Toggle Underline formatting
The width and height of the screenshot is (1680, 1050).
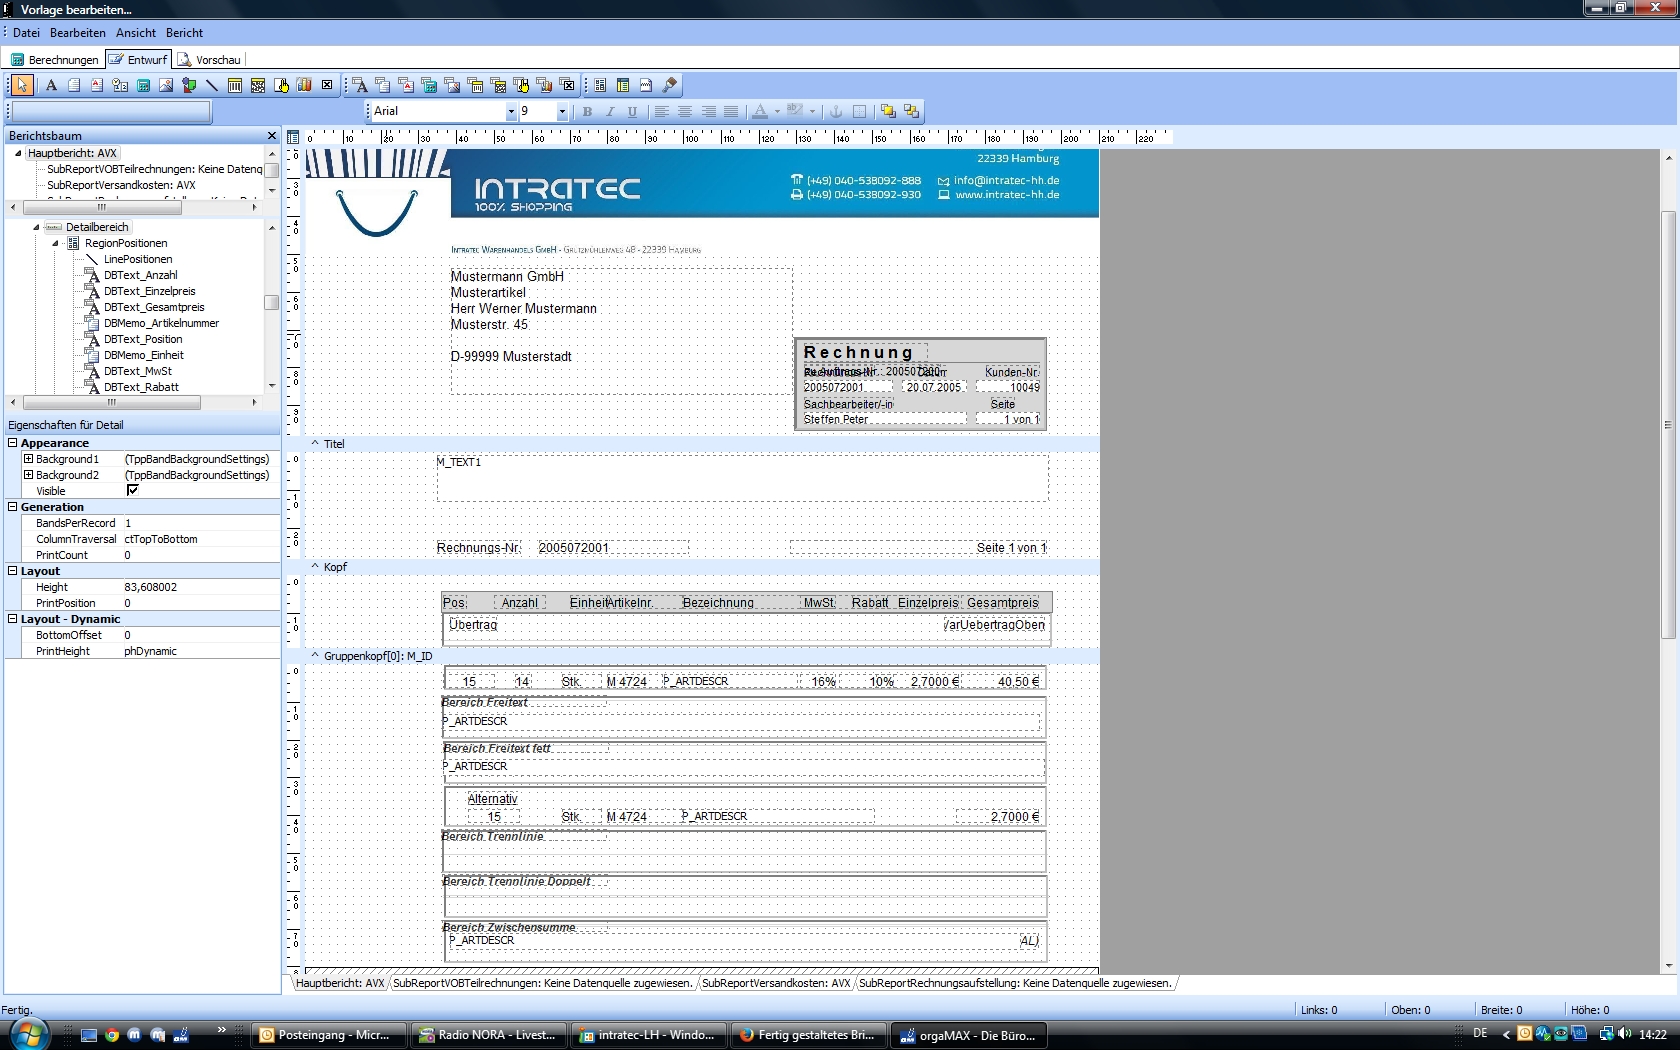(x=632, y=111)
